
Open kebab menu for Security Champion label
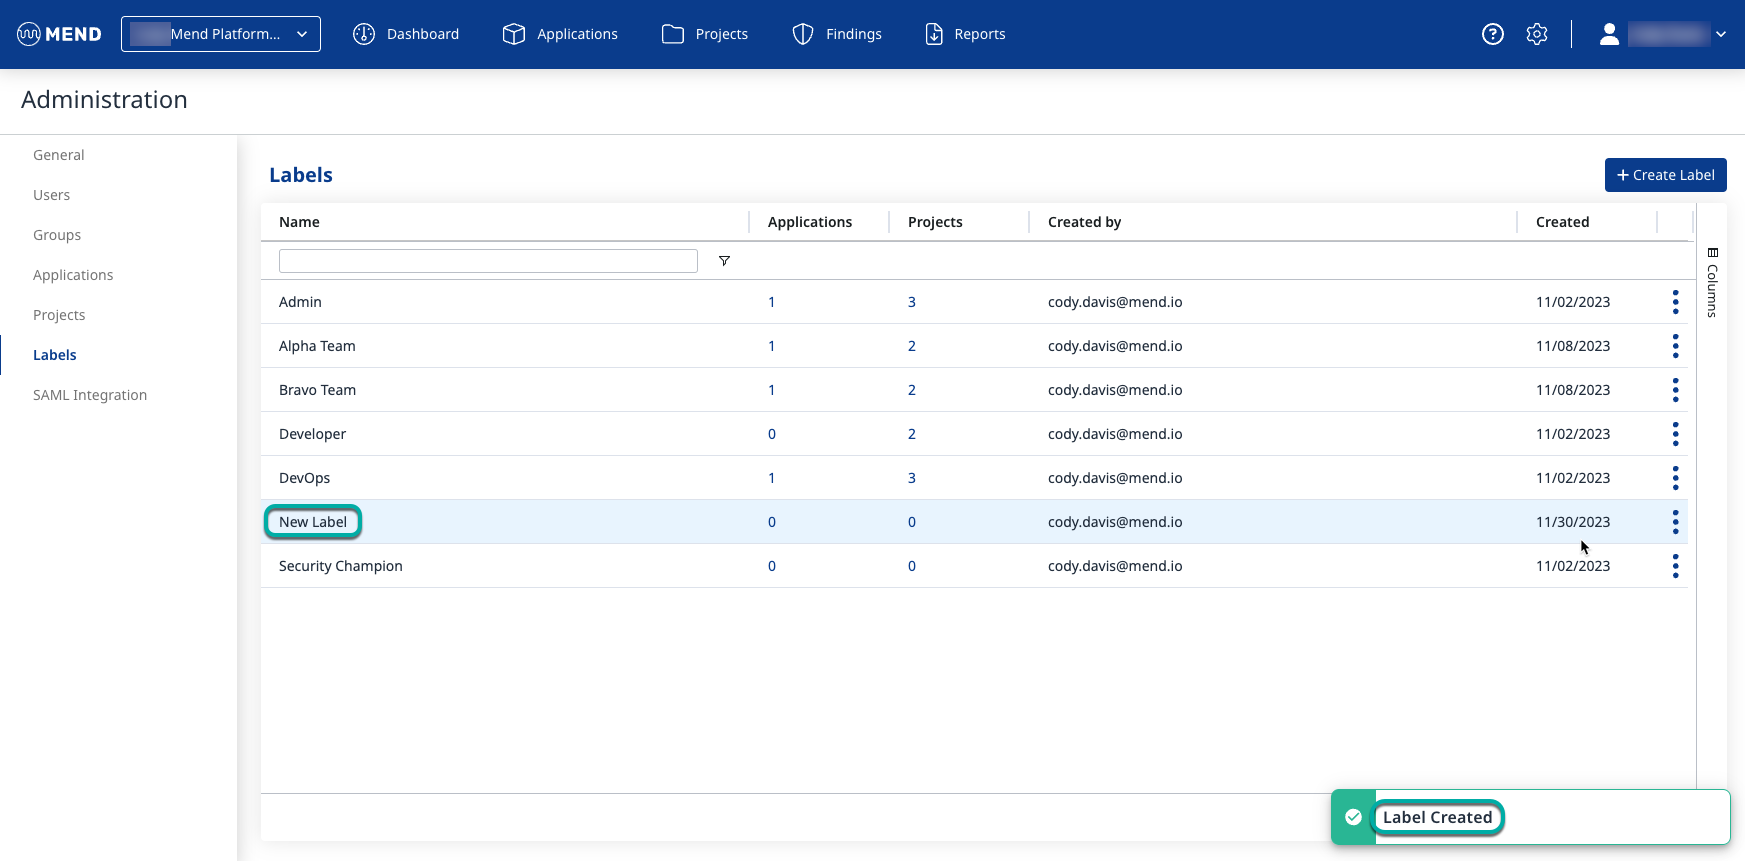pyautogui.click(x=1675, y=566)
